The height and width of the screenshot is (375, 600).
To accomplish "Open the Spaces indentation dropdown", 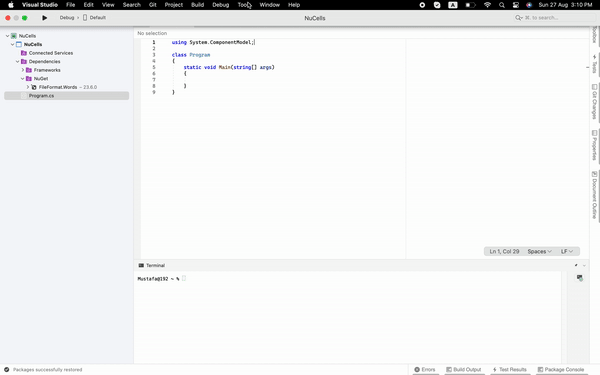I will tap(540, 251).
